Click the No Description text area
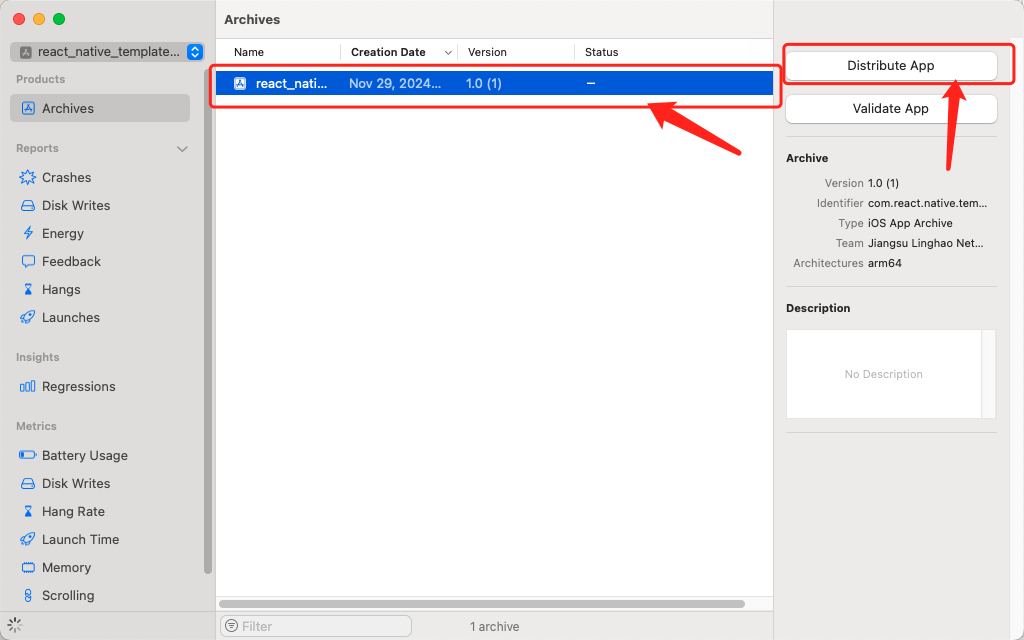Viewport: 1024px width, 640px height. tap(884, 374)
